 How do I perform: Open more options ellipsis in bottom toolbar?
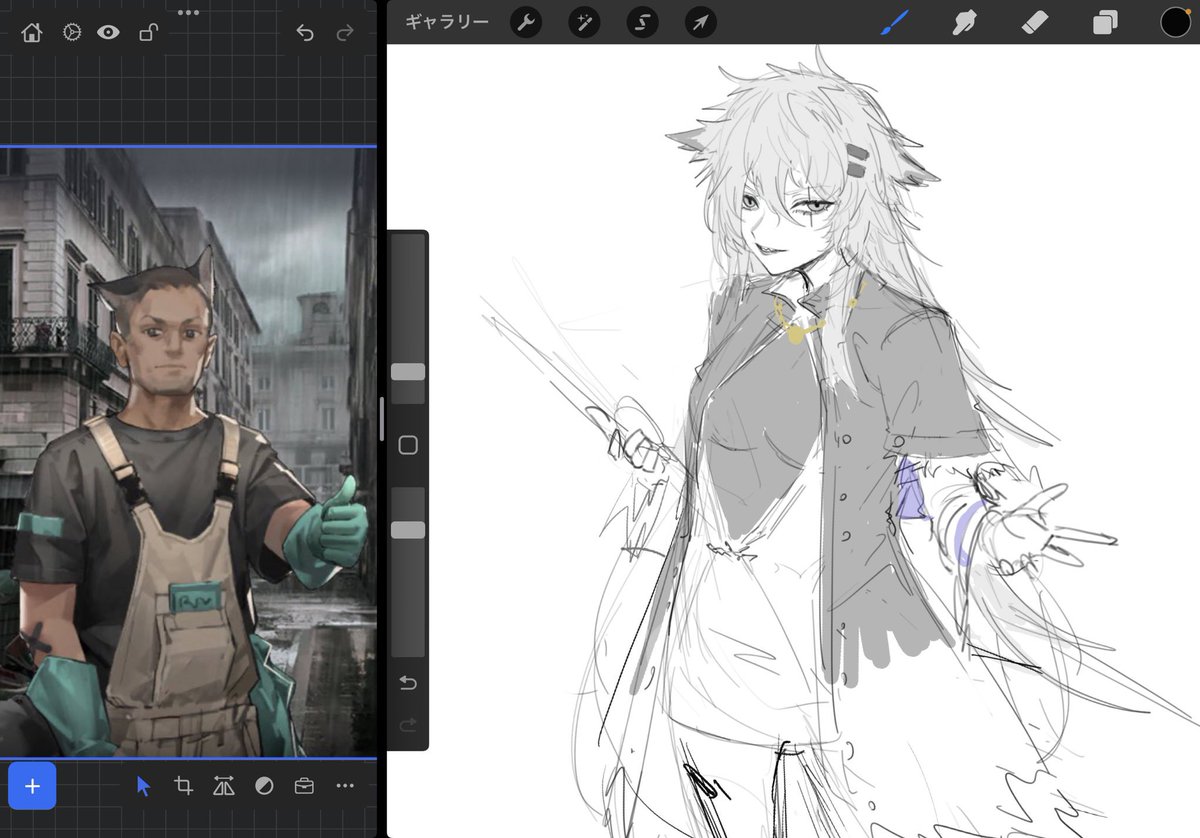[345, 786]
